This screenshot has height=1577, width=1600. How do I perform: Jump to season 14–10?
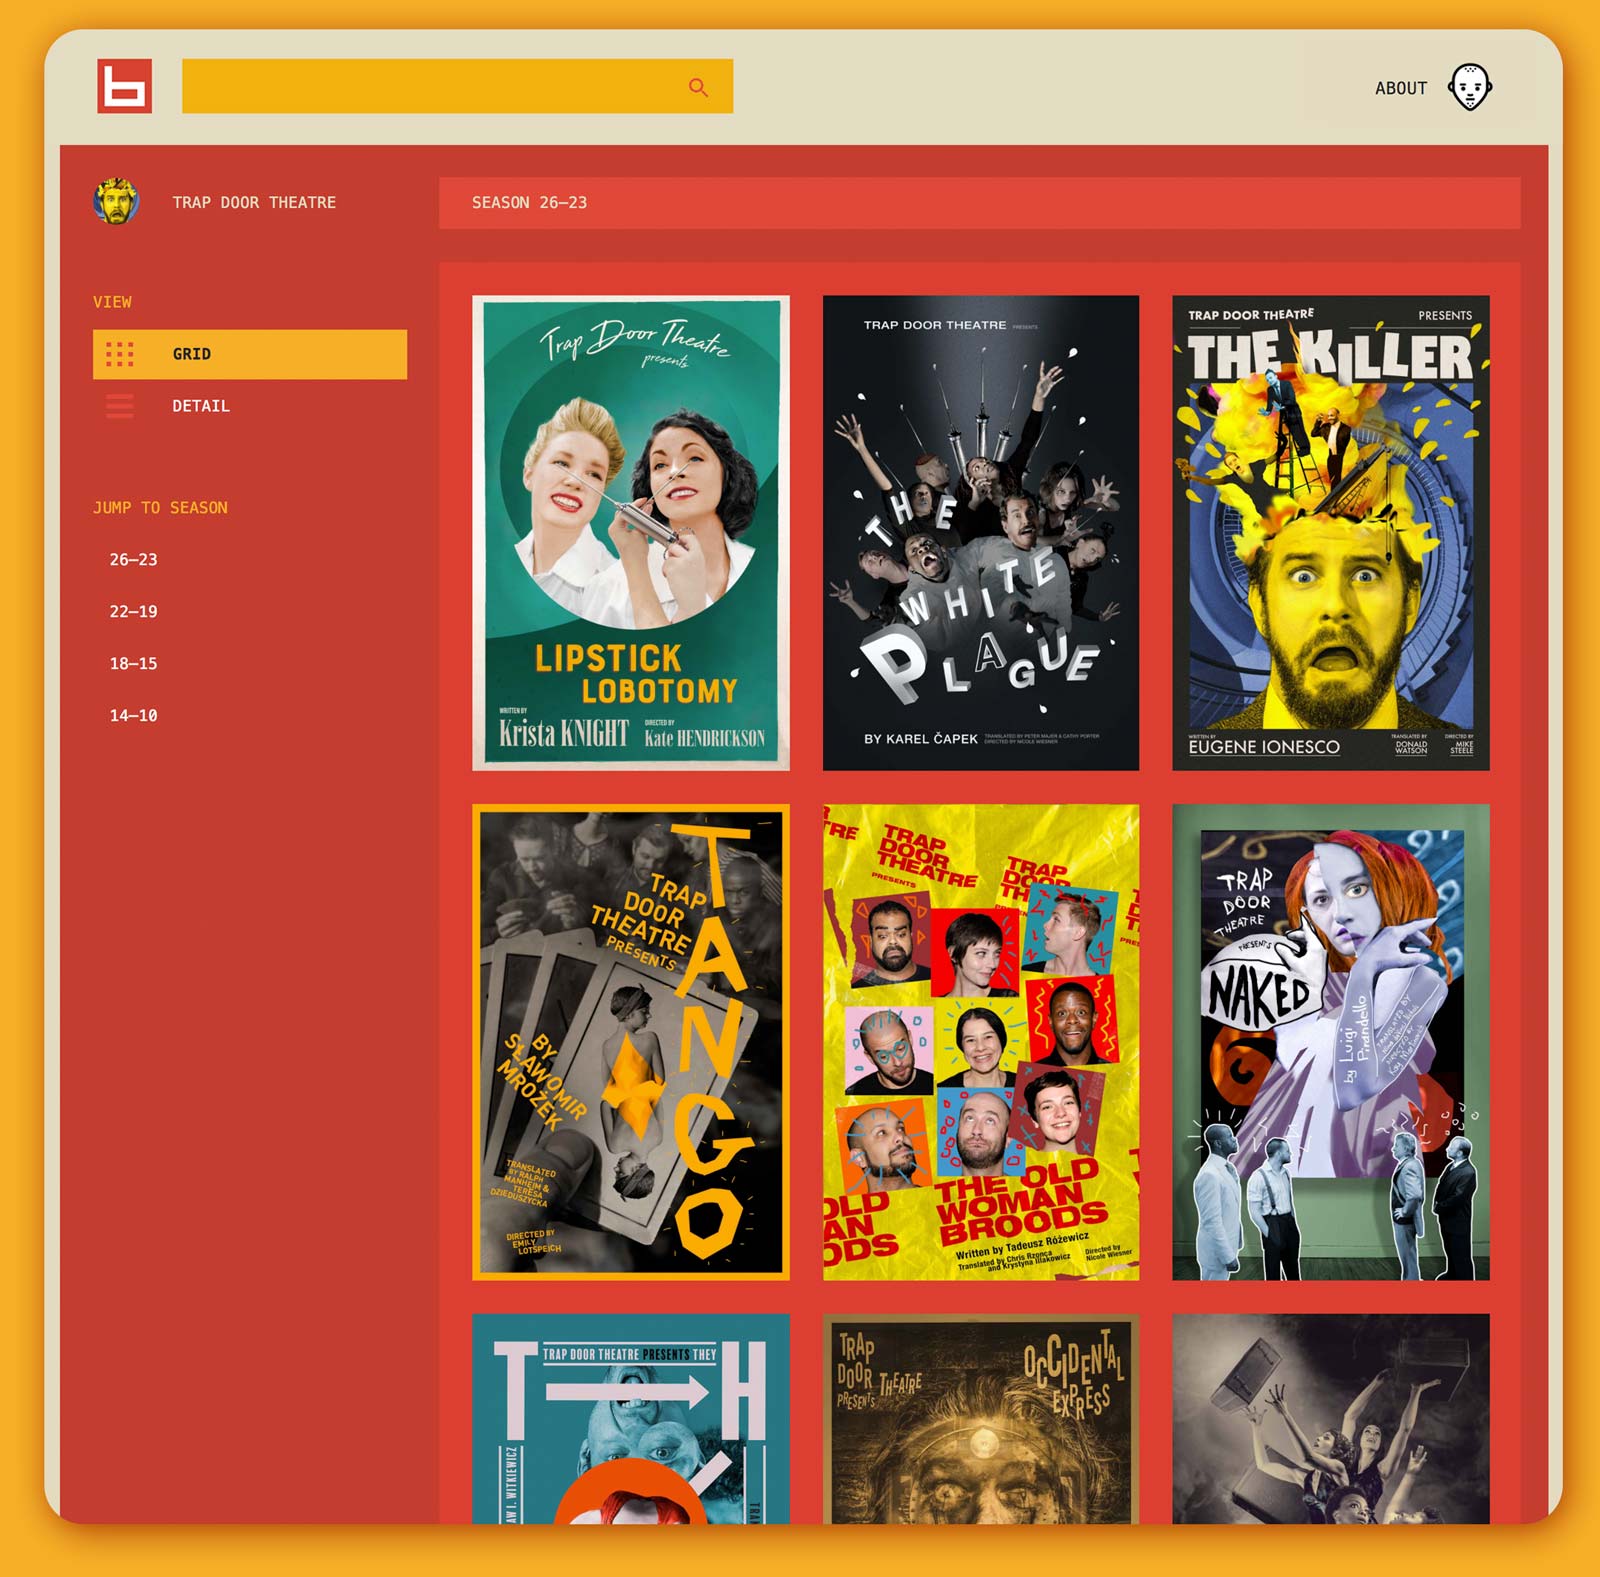click(134, 716)
